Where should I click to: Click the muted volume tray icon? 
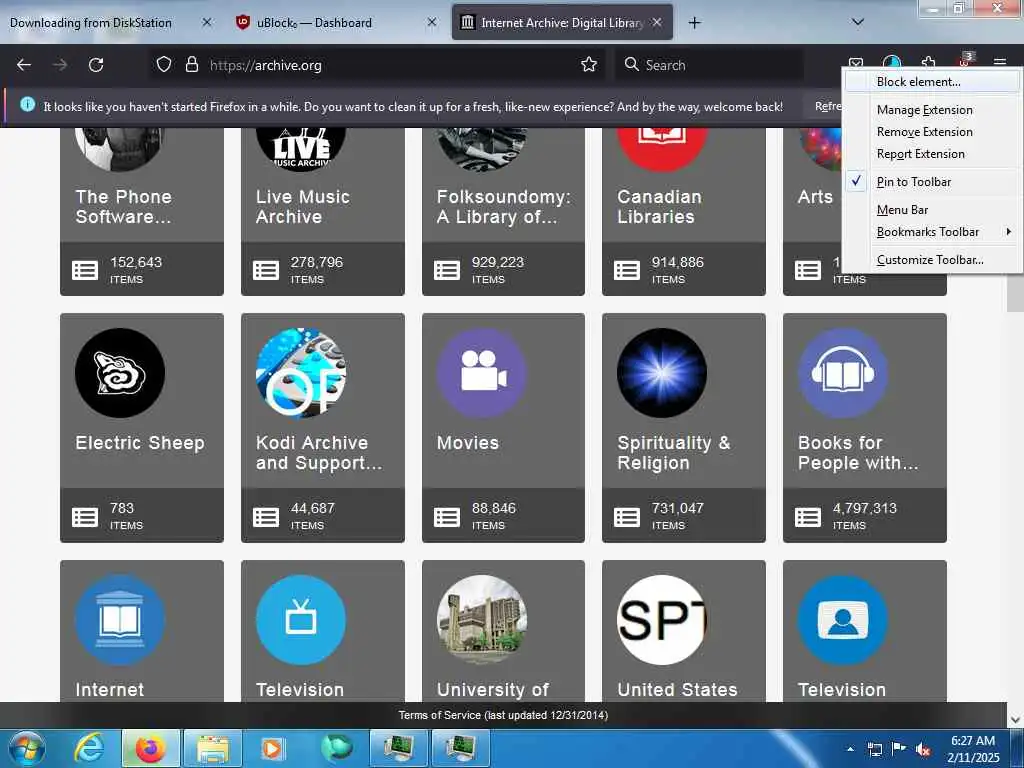pyautogui.click(x=922, y=749)
